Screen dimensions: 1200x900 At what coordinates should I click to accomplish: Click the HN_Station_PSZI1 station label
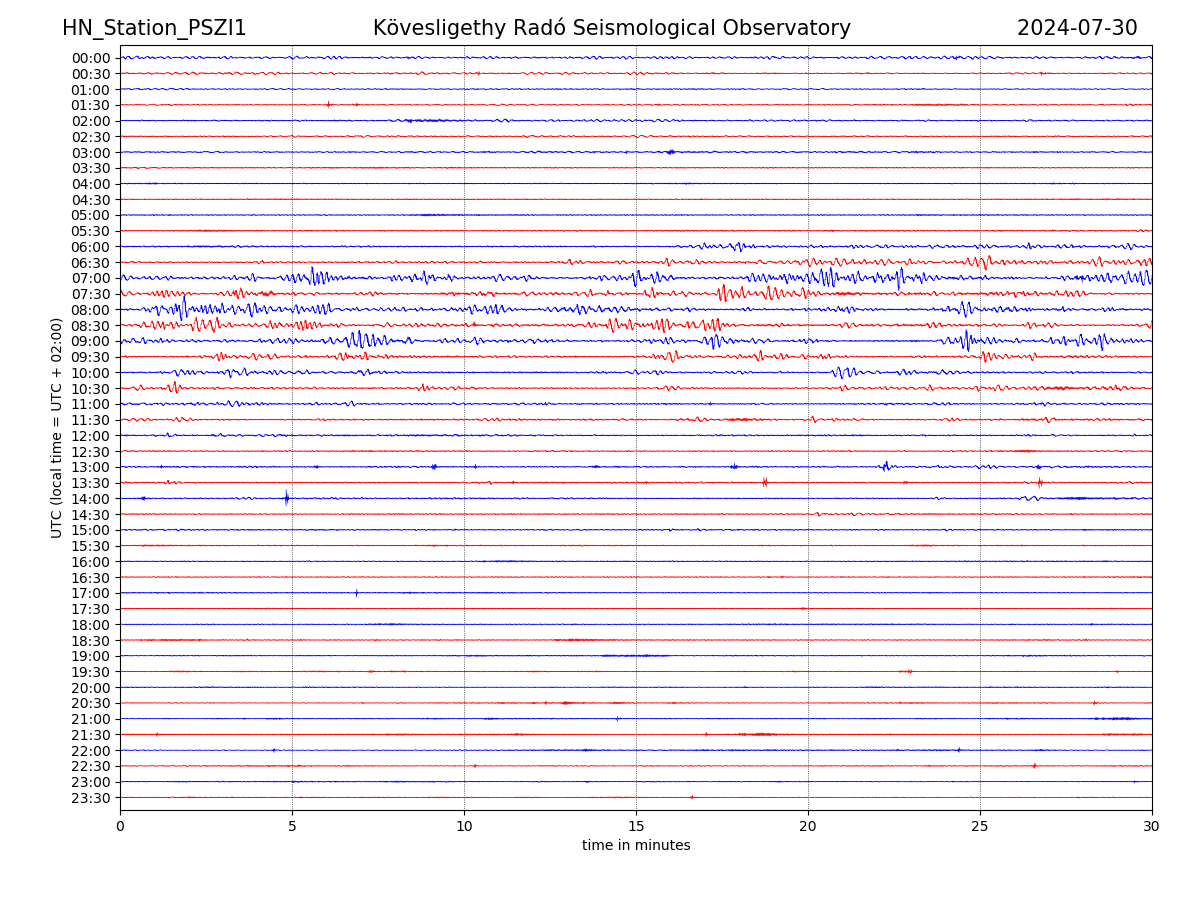click(x=154, y=28)
